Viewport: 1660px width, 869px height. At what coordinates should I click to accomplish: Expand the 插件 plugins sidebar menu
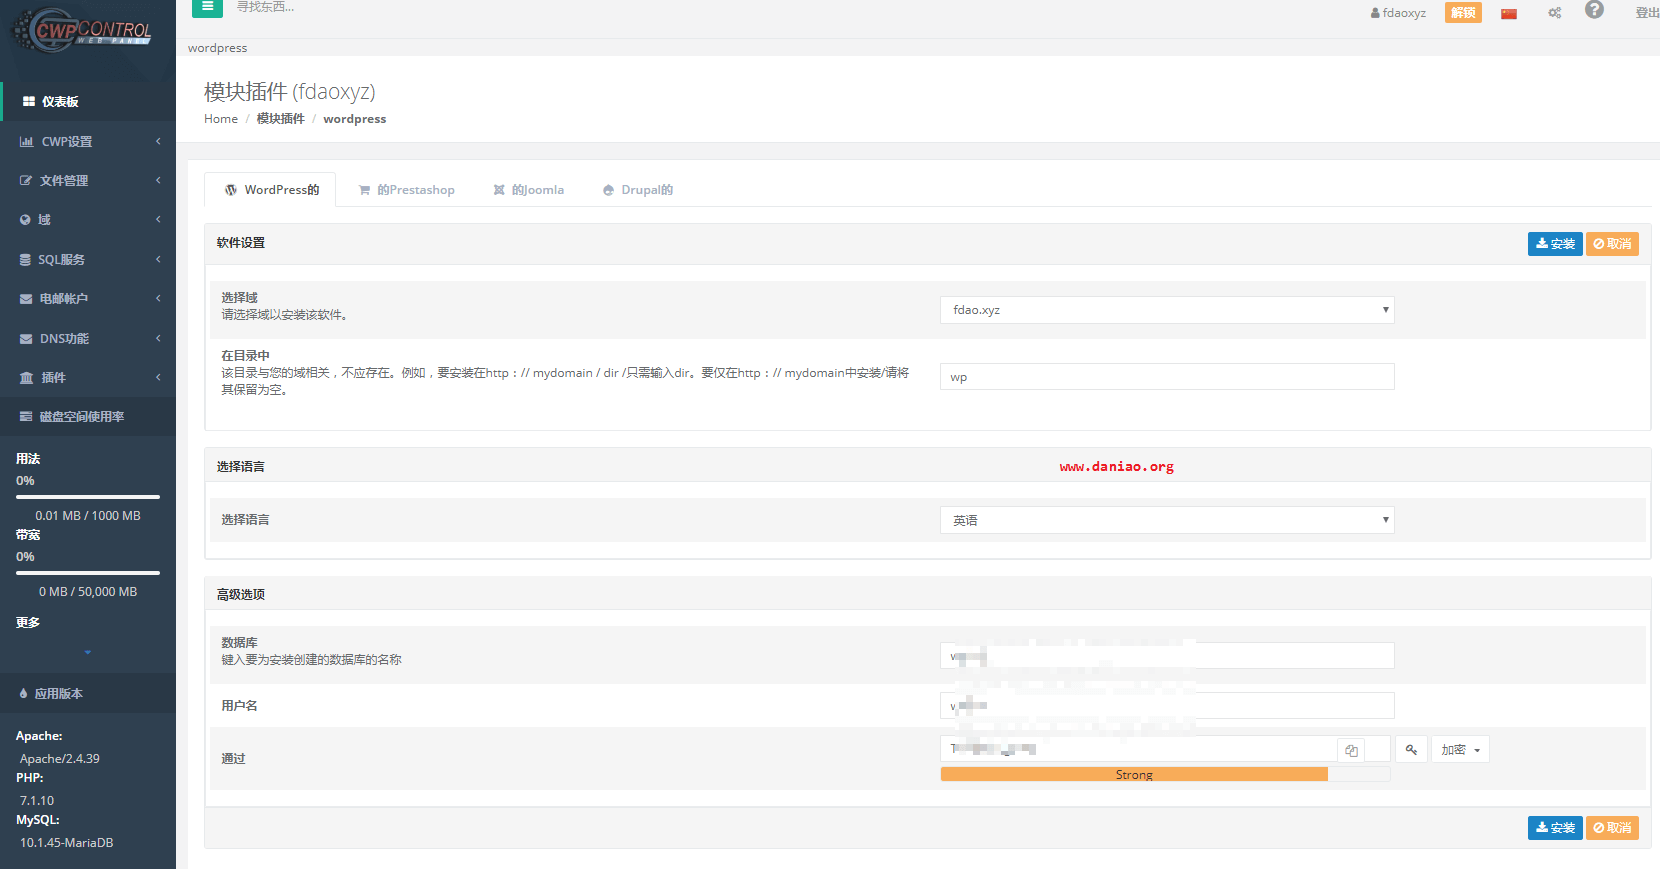coord(88,378)
